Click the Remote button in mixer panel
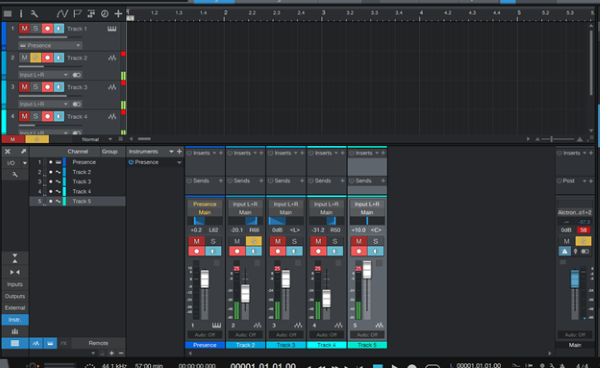 98,343
